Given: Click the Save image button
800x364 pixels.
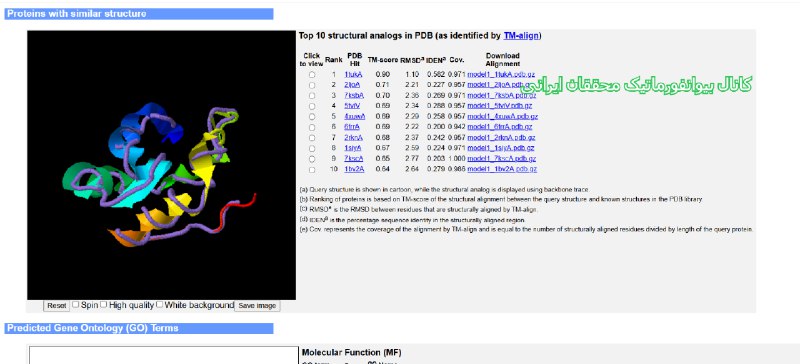Looking at the screenshot, I should click(x=257, y=305).
